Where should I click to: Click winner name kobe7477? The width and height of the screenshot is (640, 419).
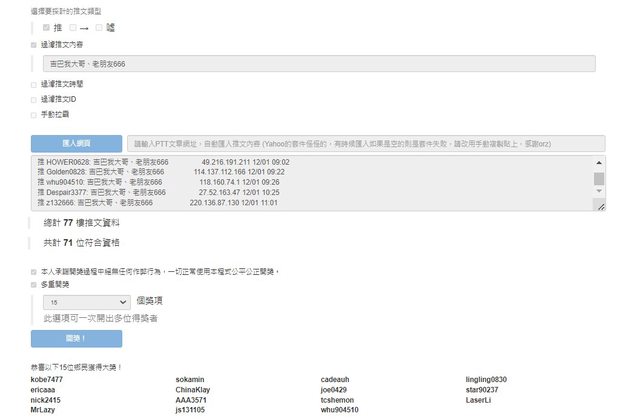pyautogui.click(x=46, y=380)
